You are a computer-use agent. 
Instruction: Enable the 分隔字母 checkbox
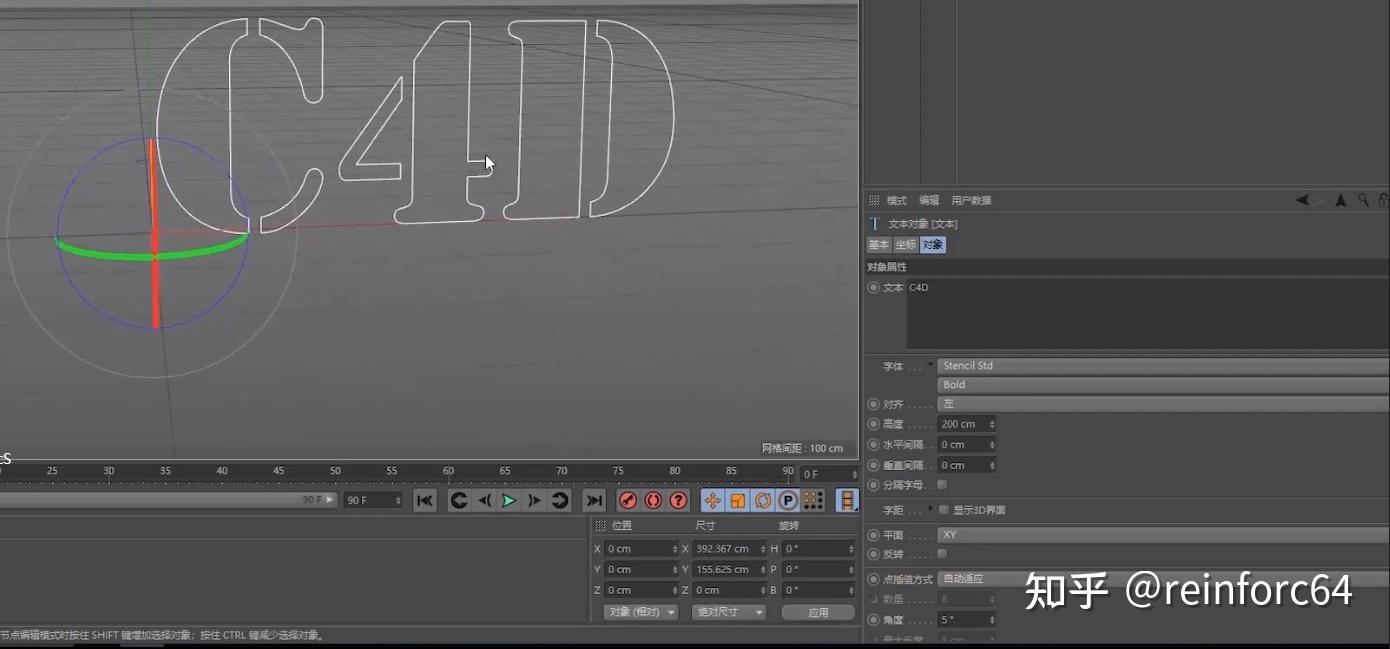coord(942,485)
